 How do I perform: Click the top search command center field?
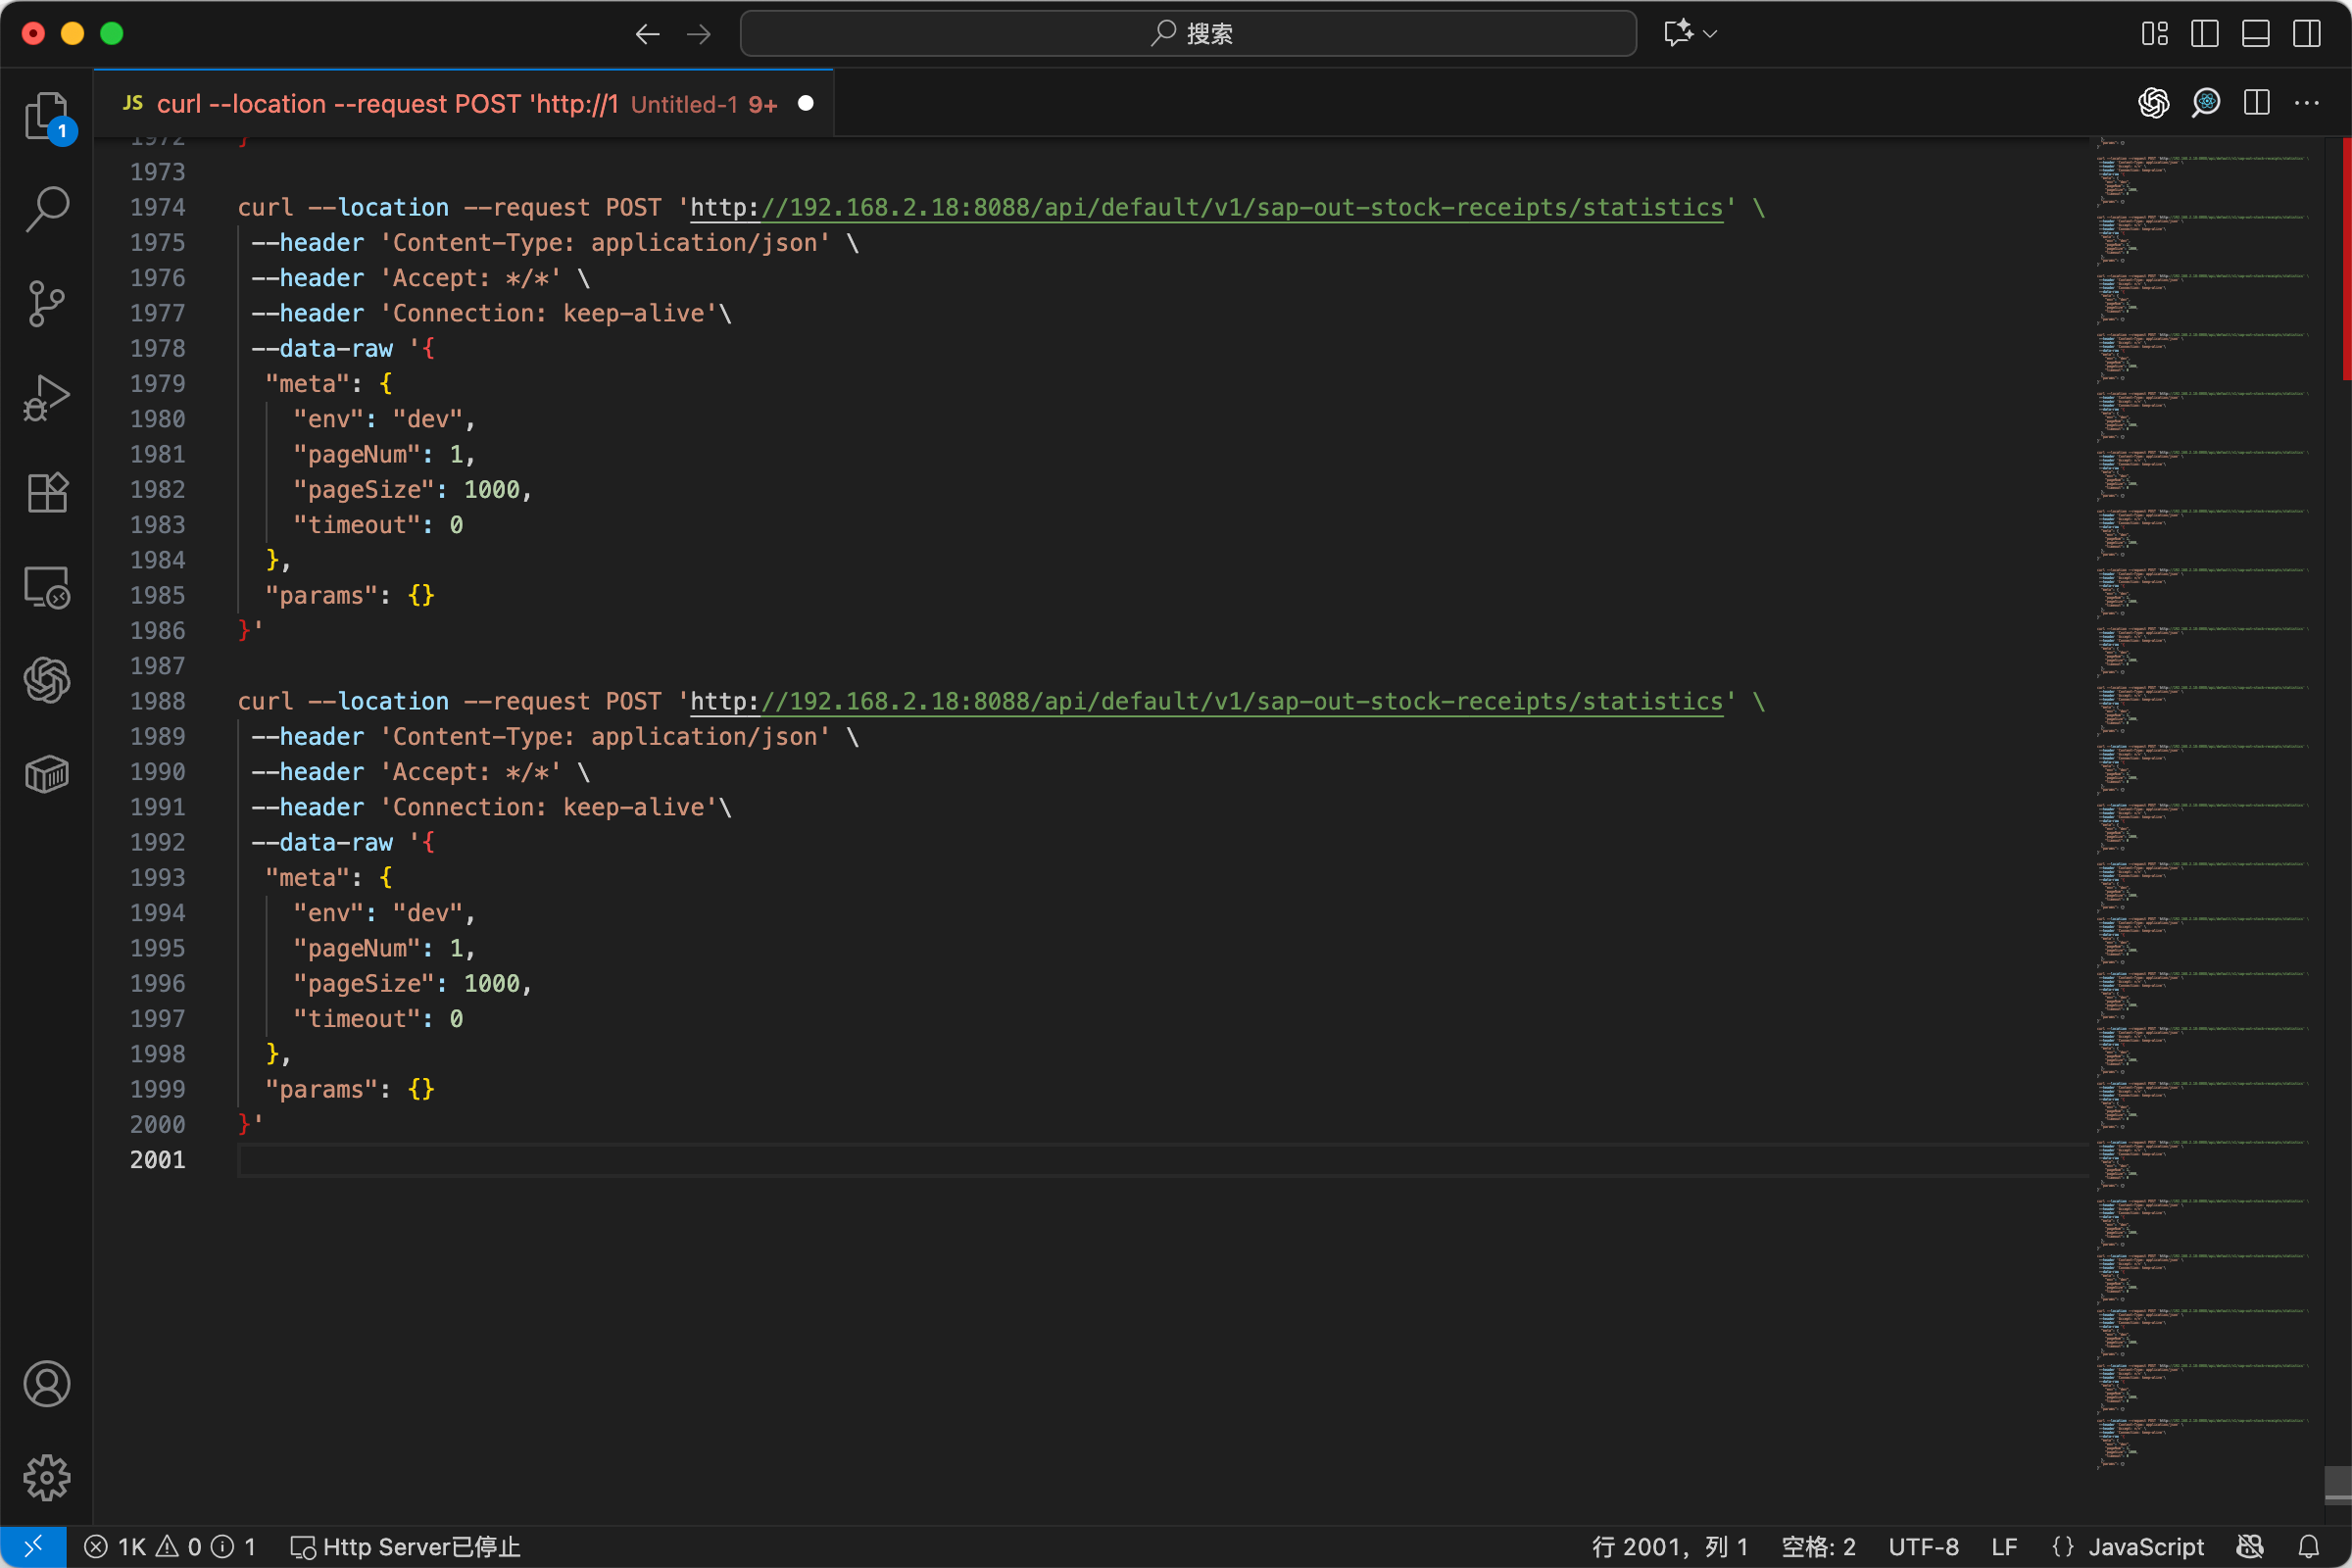[1187, 34]
